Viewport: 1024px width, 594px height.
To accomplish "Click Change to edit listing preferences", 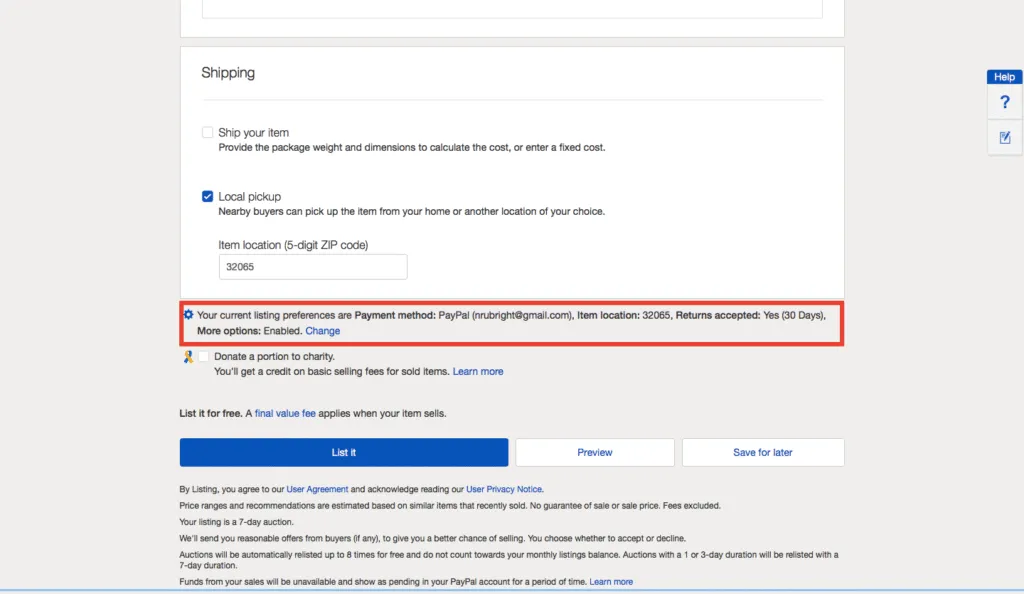I will pos(323,330).
